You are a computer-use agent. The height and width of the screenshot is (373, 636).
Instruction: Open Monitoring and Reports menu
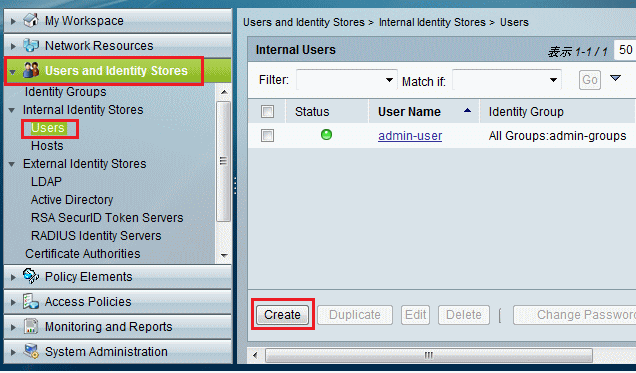[x=118, y=326]
